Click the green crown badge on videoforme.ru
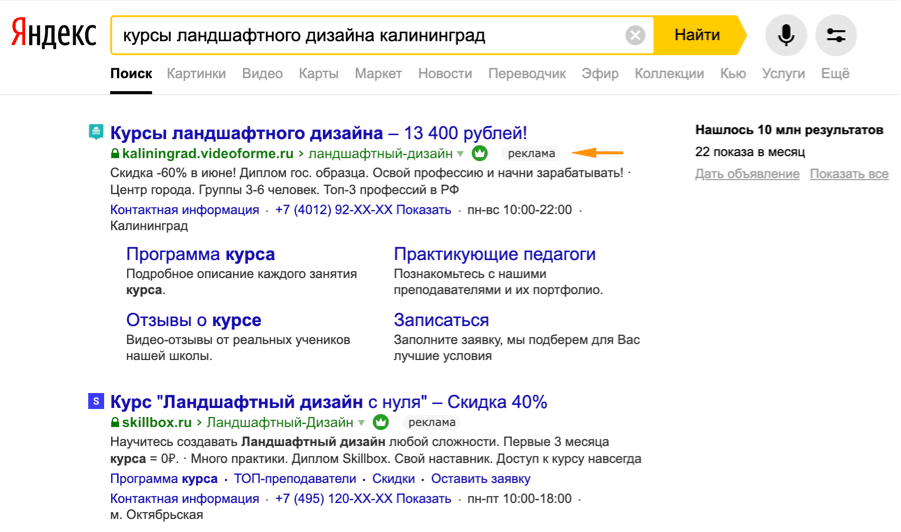This screenshot has width=901, height=532. coord(480,153)
